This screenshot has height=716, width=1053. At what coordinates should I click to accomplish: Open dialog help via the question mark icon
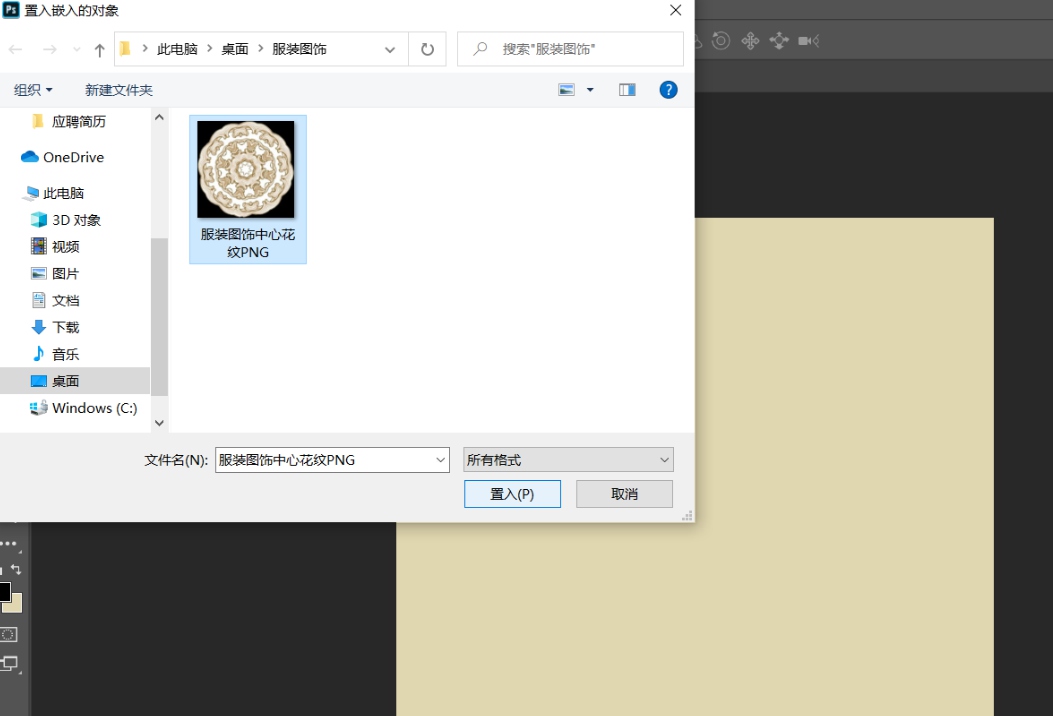pyautogui.click(x=667, y=89)
